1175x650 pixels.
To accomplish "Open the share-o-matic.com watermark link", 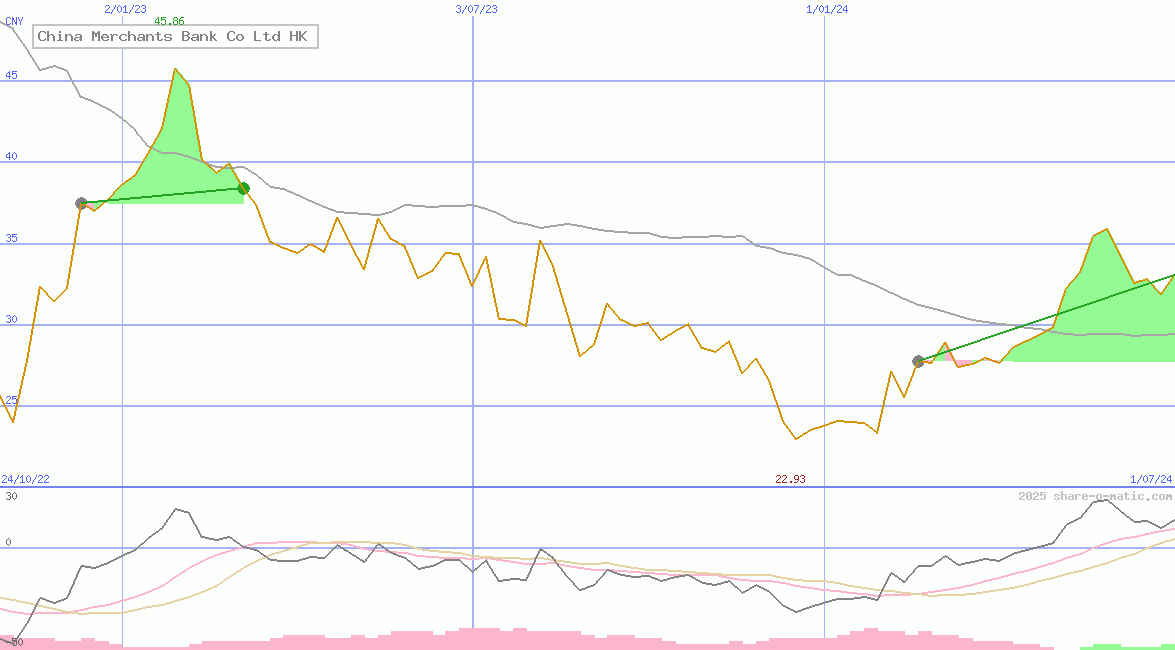I will (x=1095, y=496).
